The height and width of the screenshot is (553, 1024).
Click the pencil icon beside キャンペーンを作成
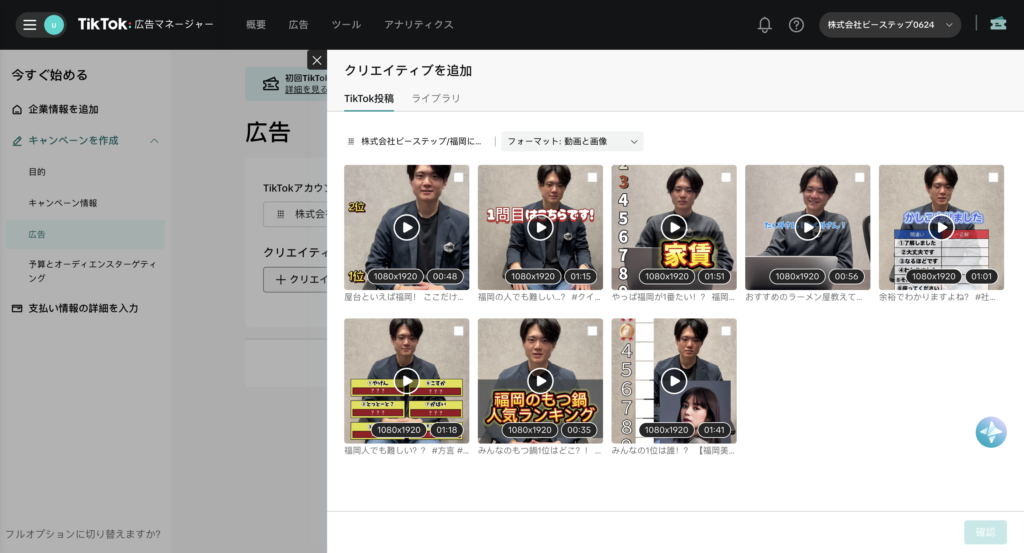[x=17, y=141]
